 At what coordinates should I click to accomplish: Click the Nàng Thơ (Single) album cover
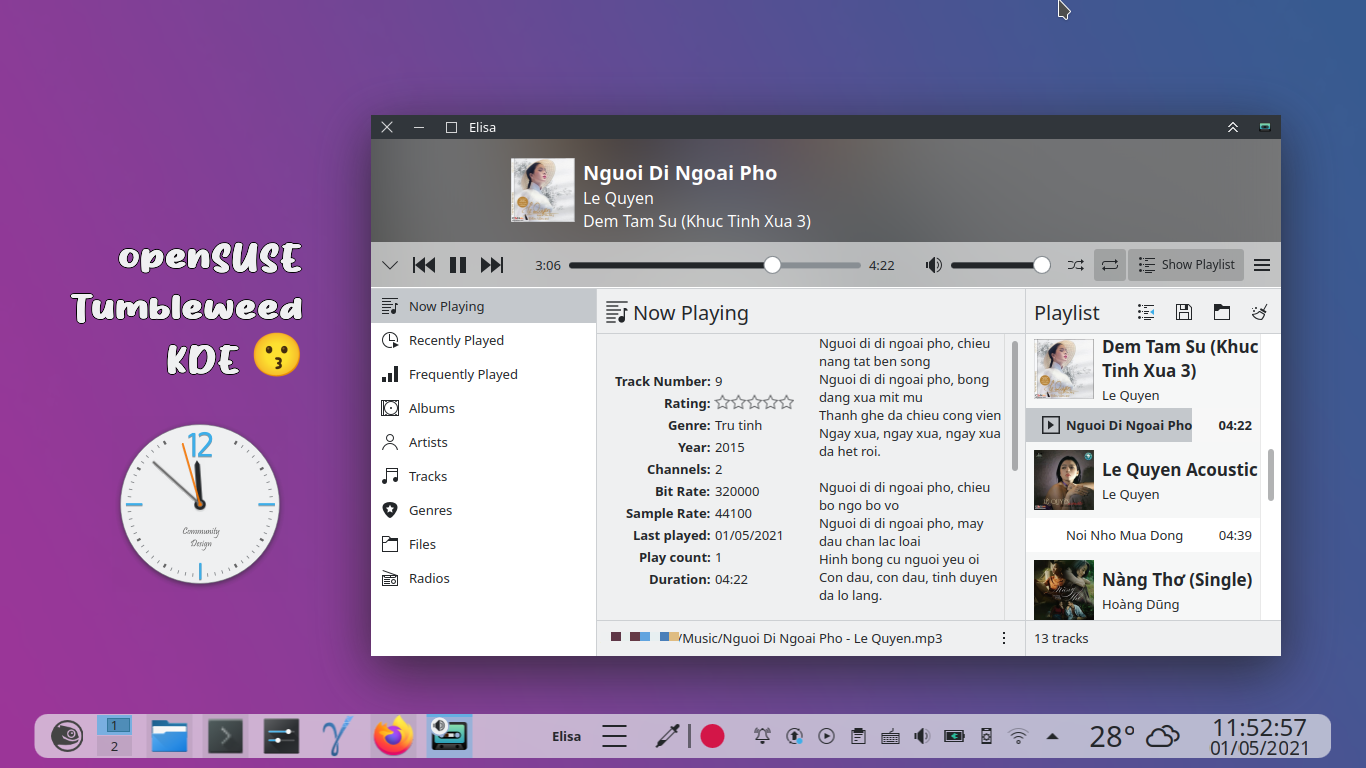click(x=1064, y=590)
